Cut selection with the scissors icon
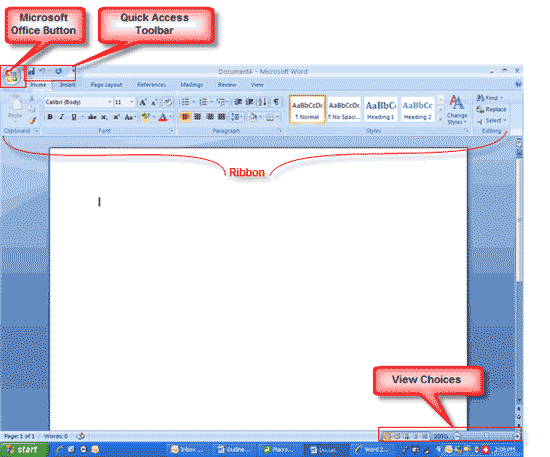 tap(32, 99)
